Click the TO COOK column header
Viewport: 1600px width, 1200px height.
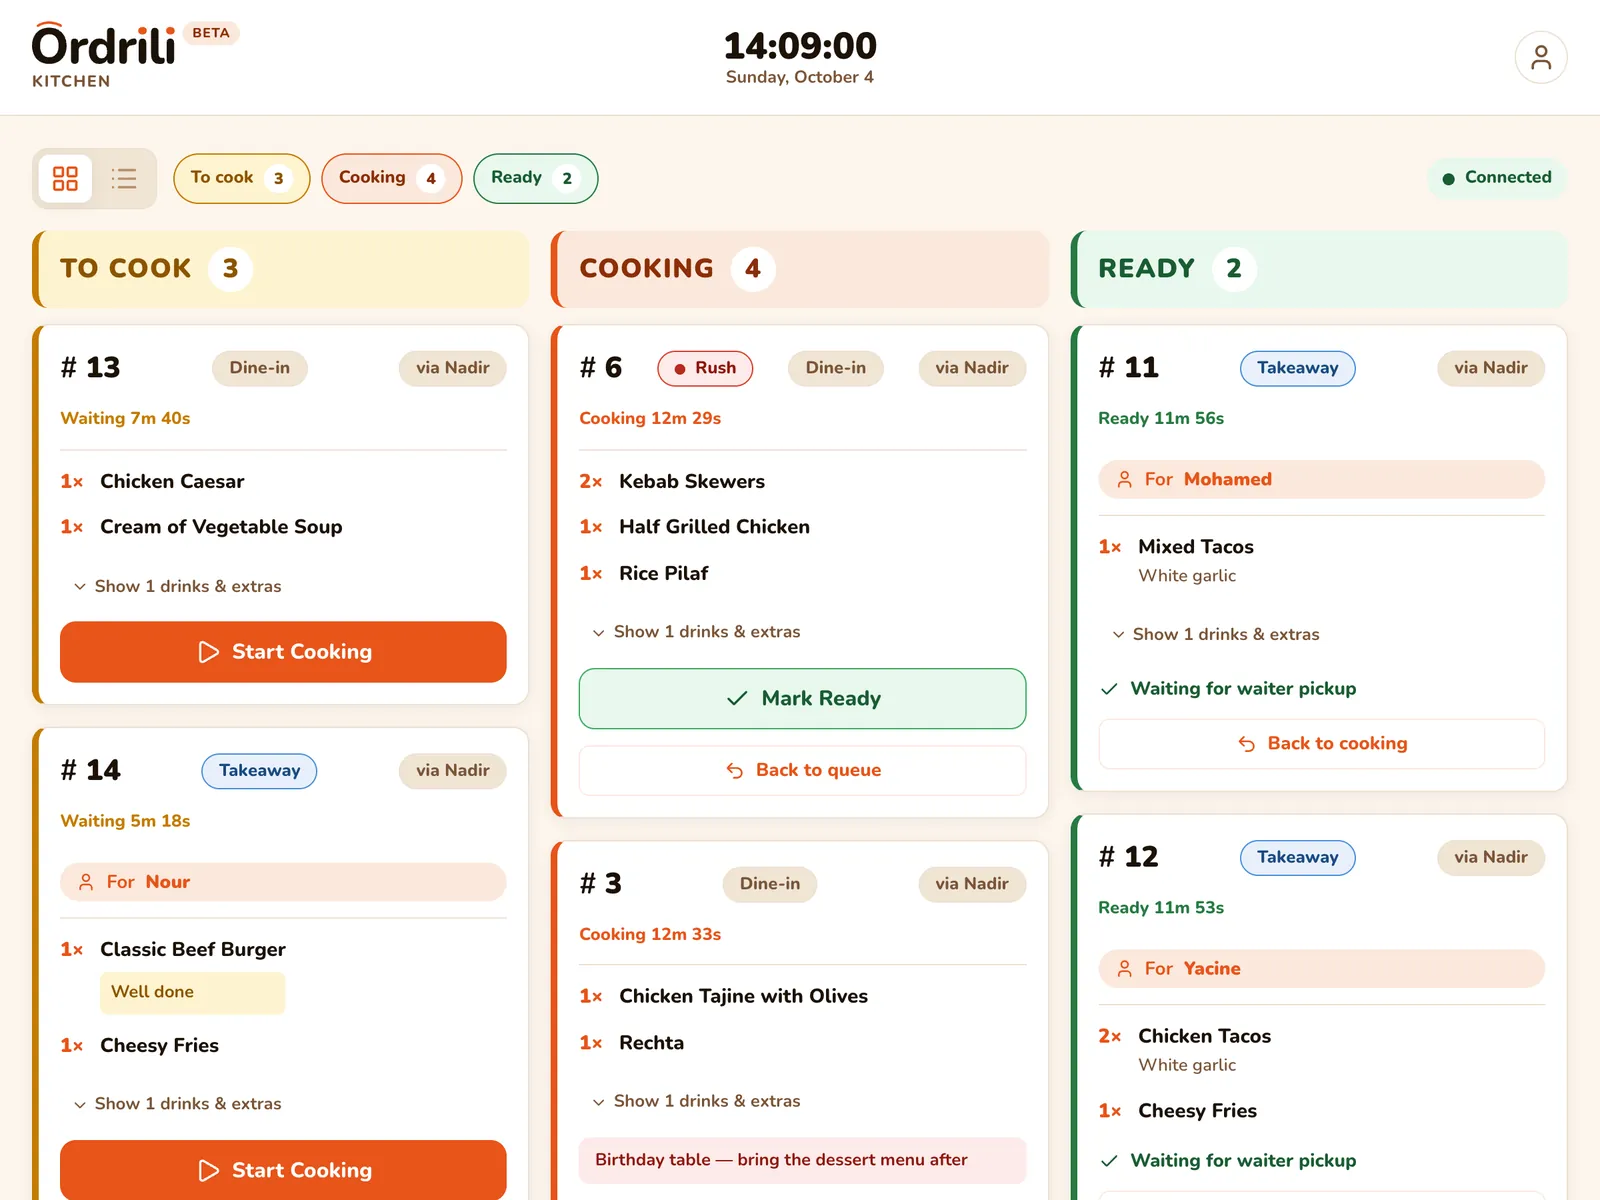tap(280, 269)
